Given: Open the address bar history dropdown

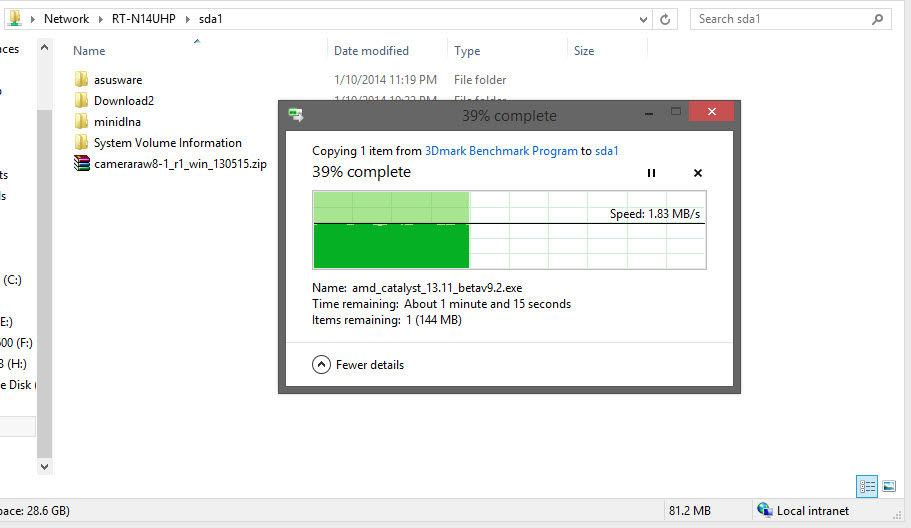Looking at the screenshot, I should point(643,19).
